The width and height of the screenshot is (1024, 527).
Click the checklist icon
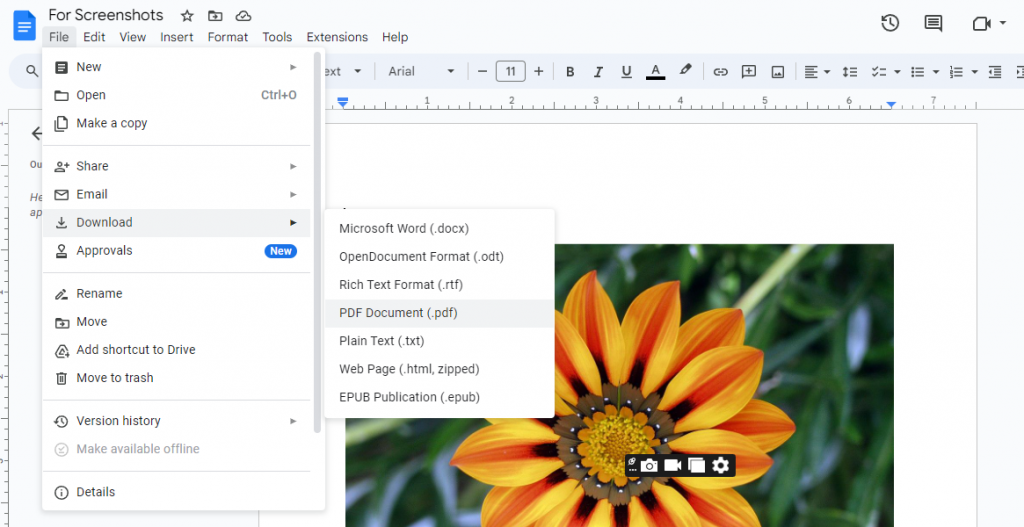coord(879,72)
